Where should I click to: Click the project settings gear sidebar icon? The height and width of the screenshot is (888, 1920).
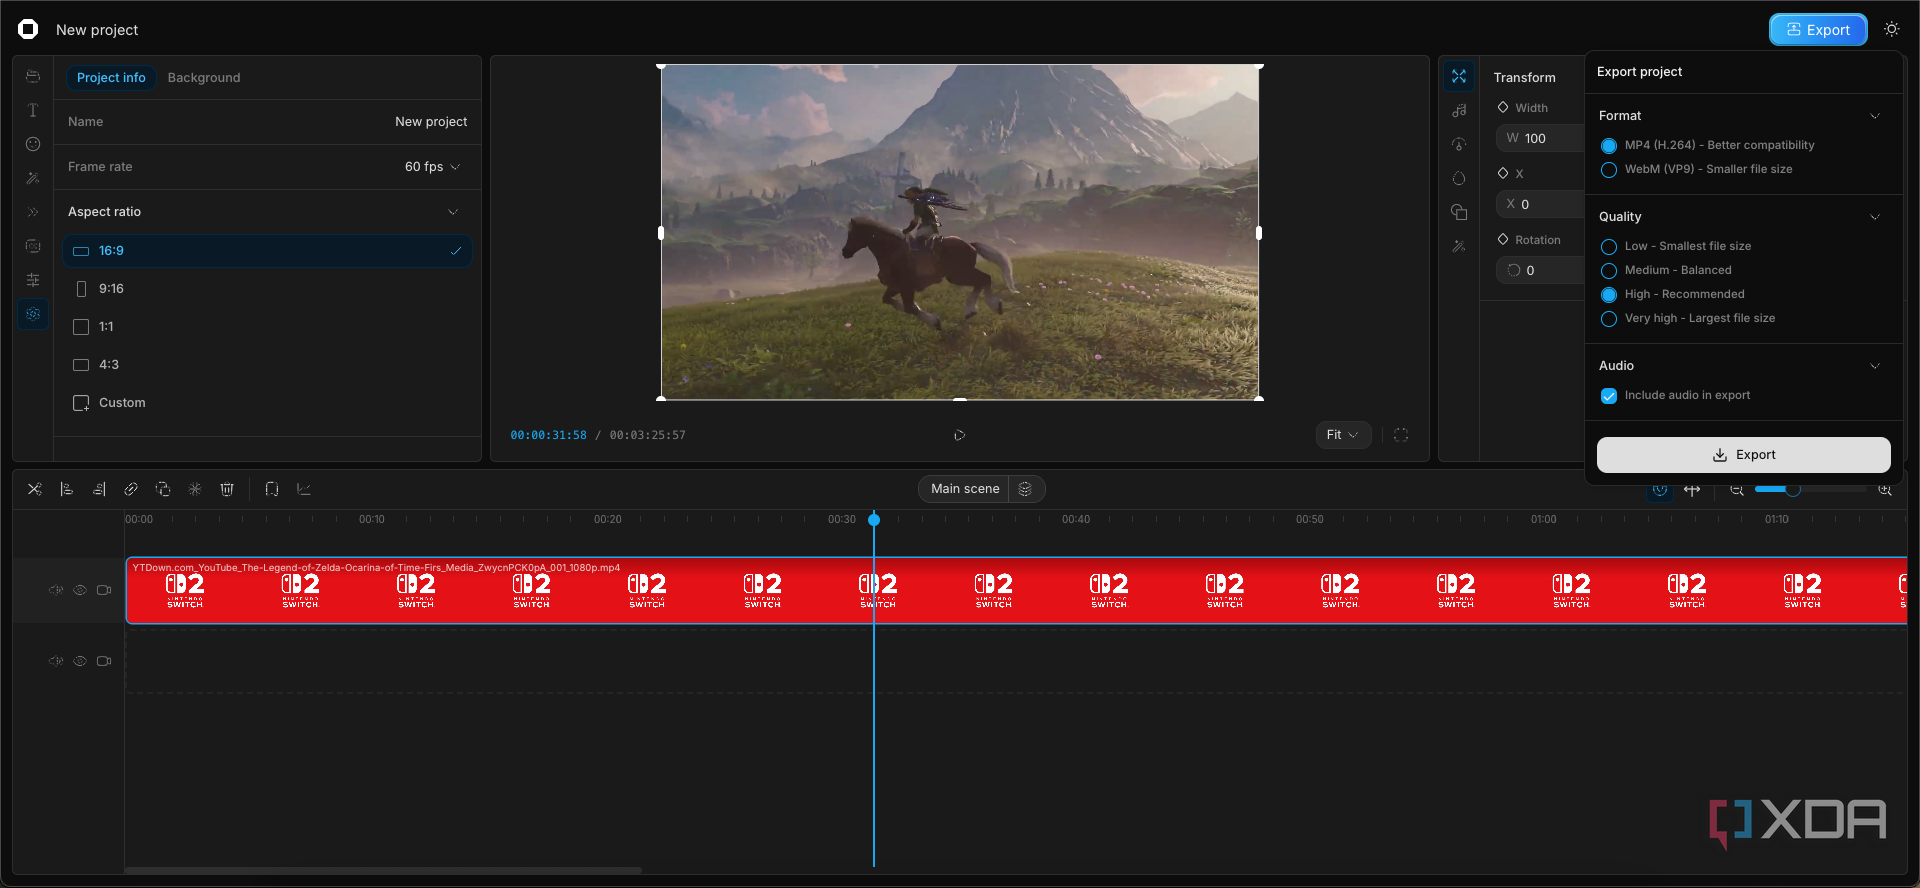pos(33,314)
